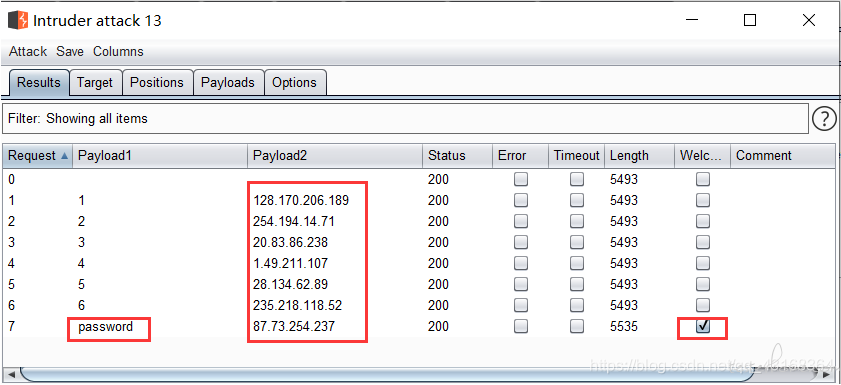Select payload 254.194.14.71
The image size is (841, 385).
click(x=294, y=221)
